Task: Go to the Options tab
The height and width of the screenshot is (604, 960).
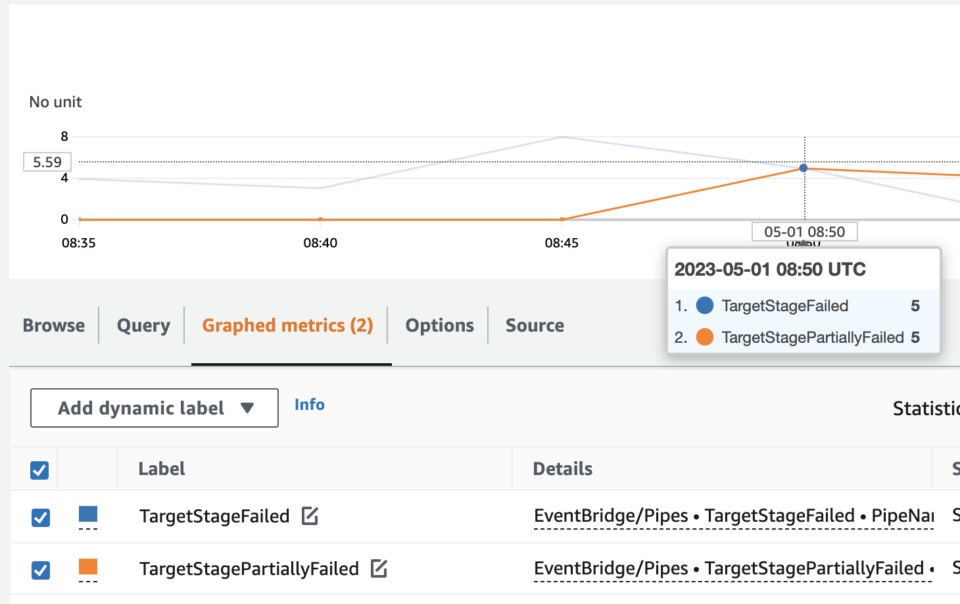Action: (439, 325)
